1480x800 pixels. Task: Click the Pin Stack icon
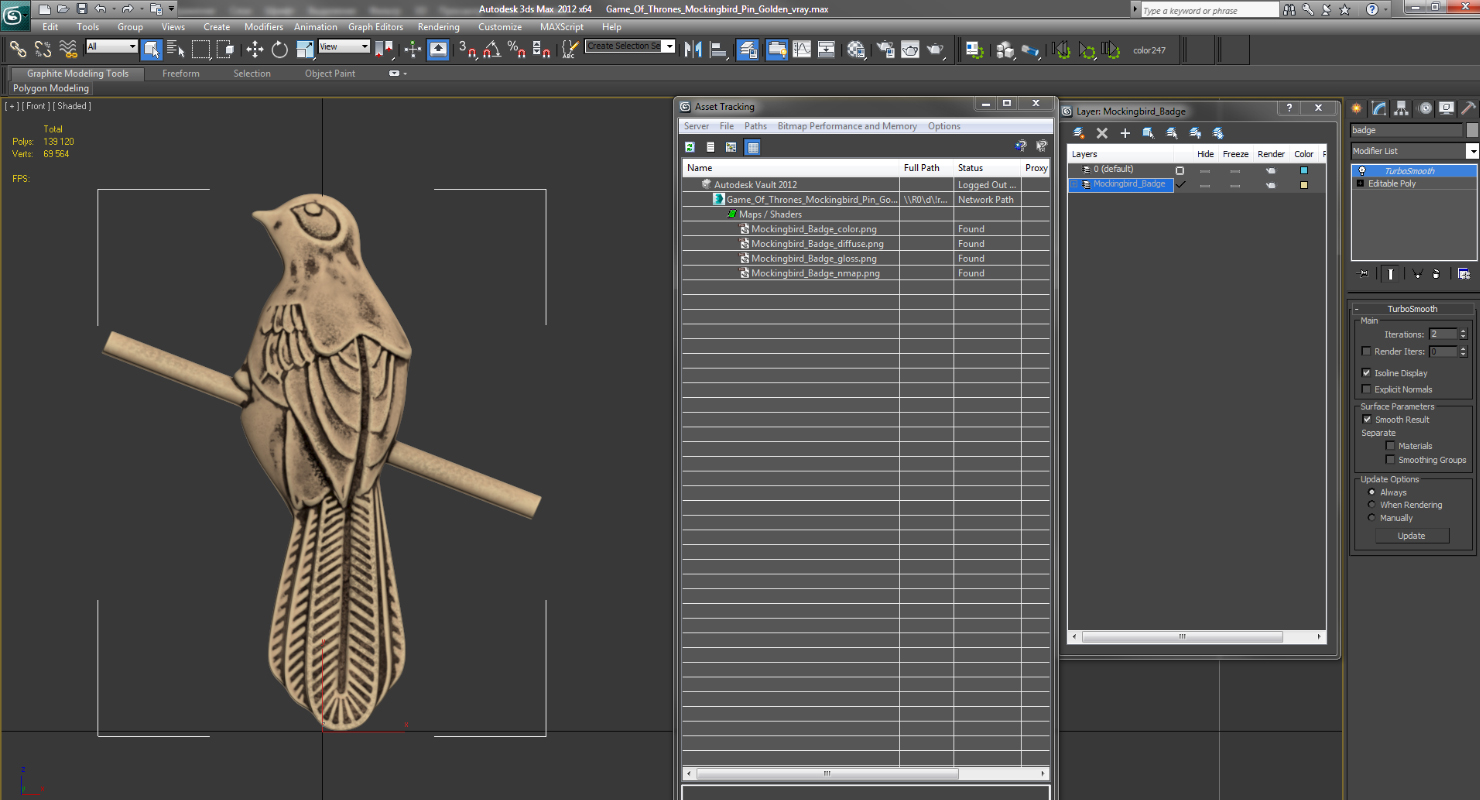(1363, 273)
